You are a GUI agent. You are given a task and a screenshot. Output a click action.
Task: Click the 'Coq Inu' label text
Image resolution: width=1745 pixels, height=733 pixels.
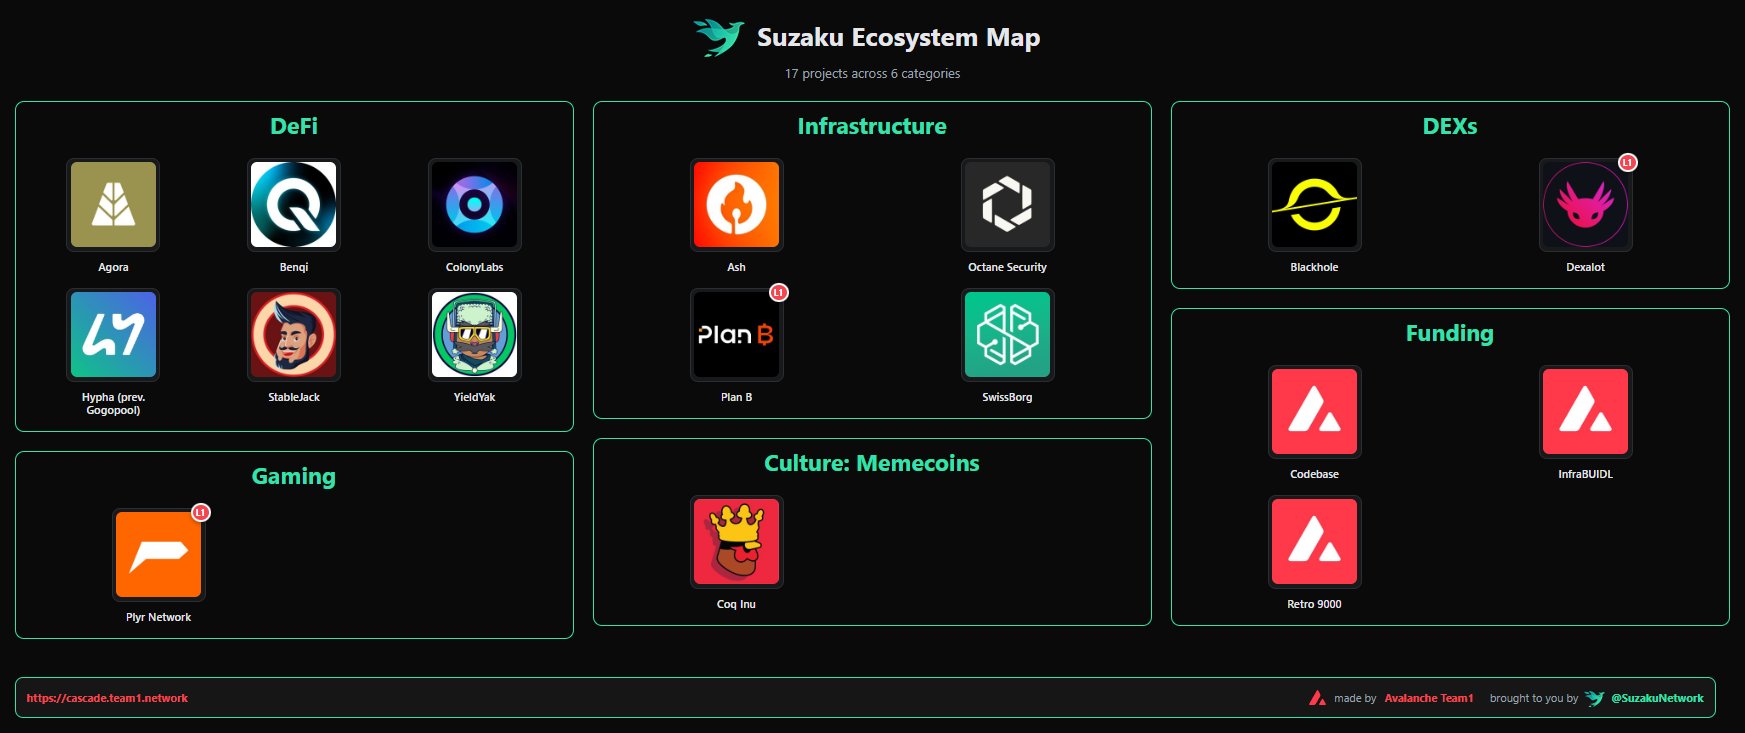[737, 604]
